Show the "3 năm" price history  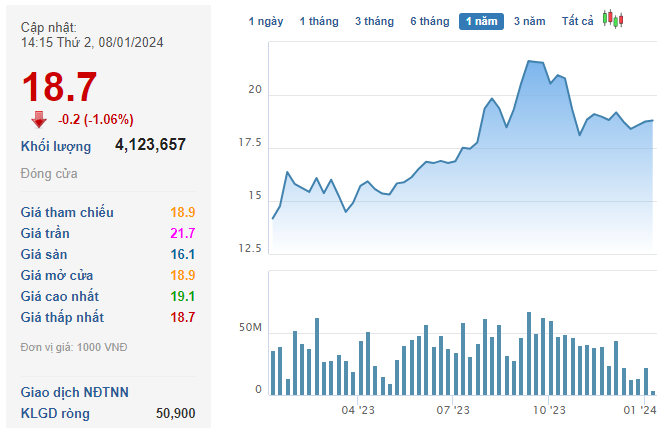530,21
